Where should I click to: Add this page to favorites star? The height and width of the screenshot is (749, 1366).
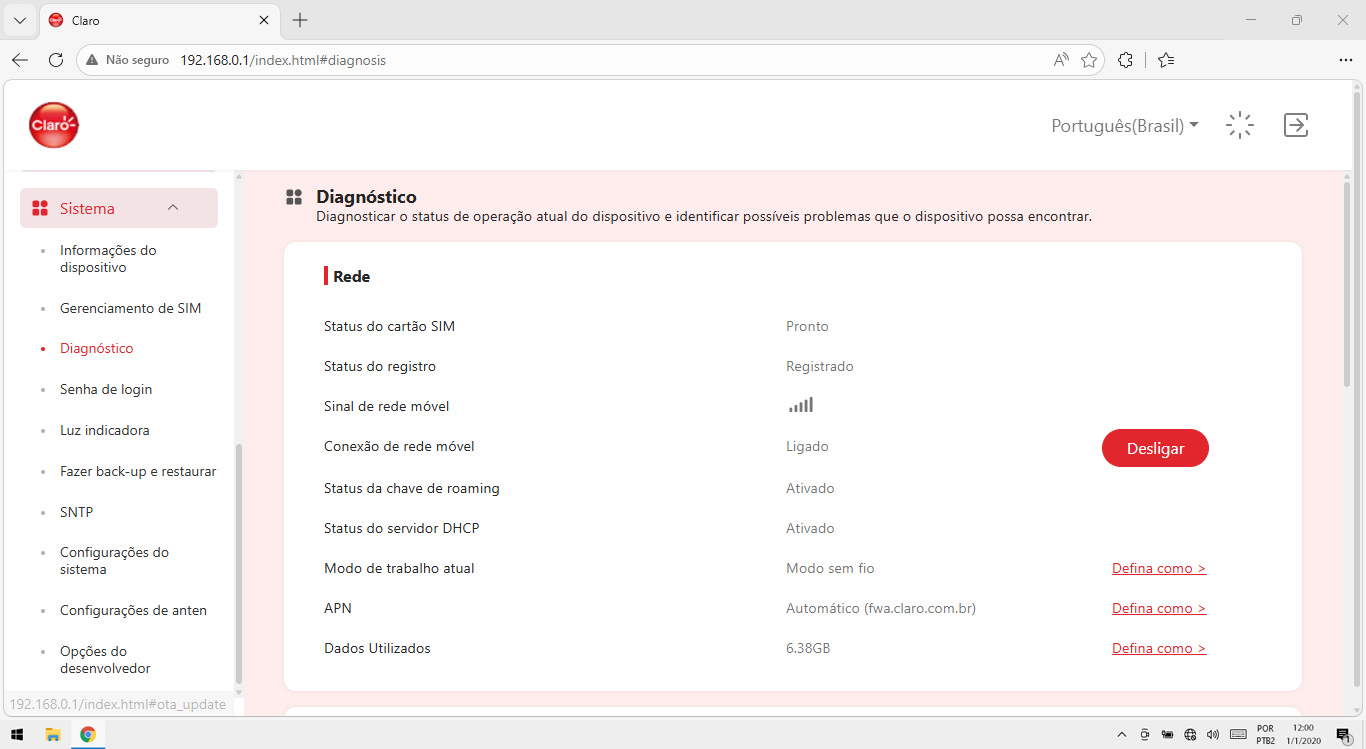pos(1089,60)
